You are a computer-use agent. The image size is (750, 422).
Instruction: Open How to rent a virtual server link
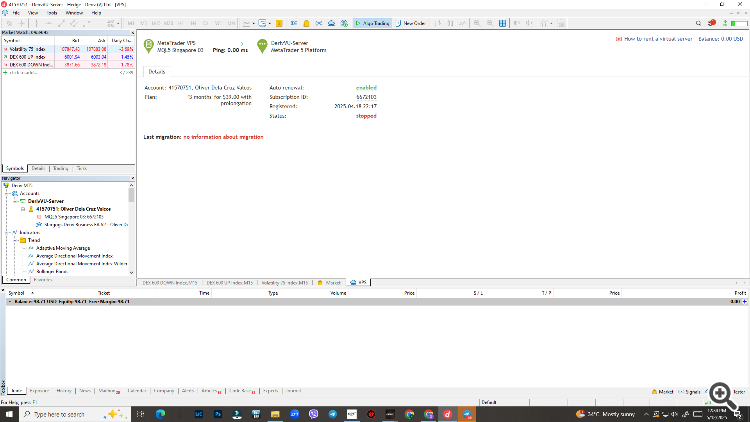point(658,39)
